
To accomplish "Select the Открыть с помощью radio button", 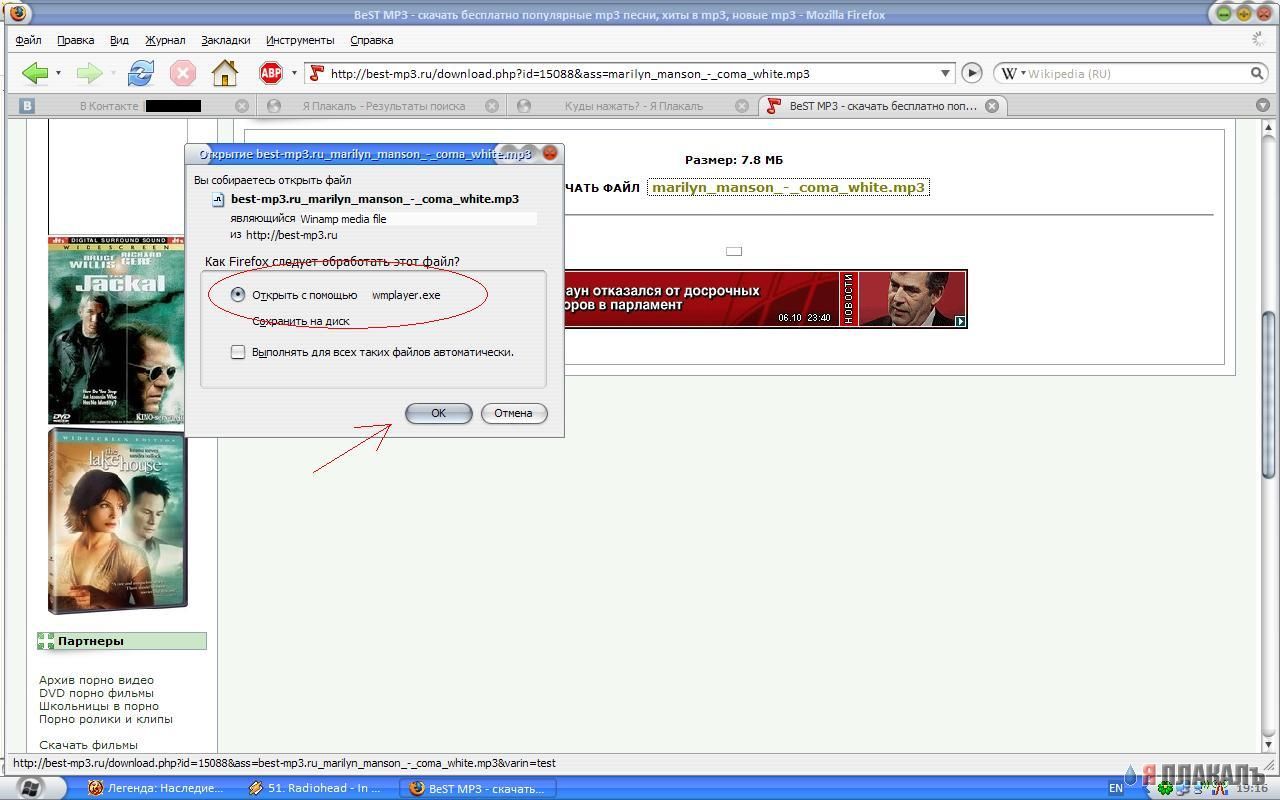I will click(237, 295).
